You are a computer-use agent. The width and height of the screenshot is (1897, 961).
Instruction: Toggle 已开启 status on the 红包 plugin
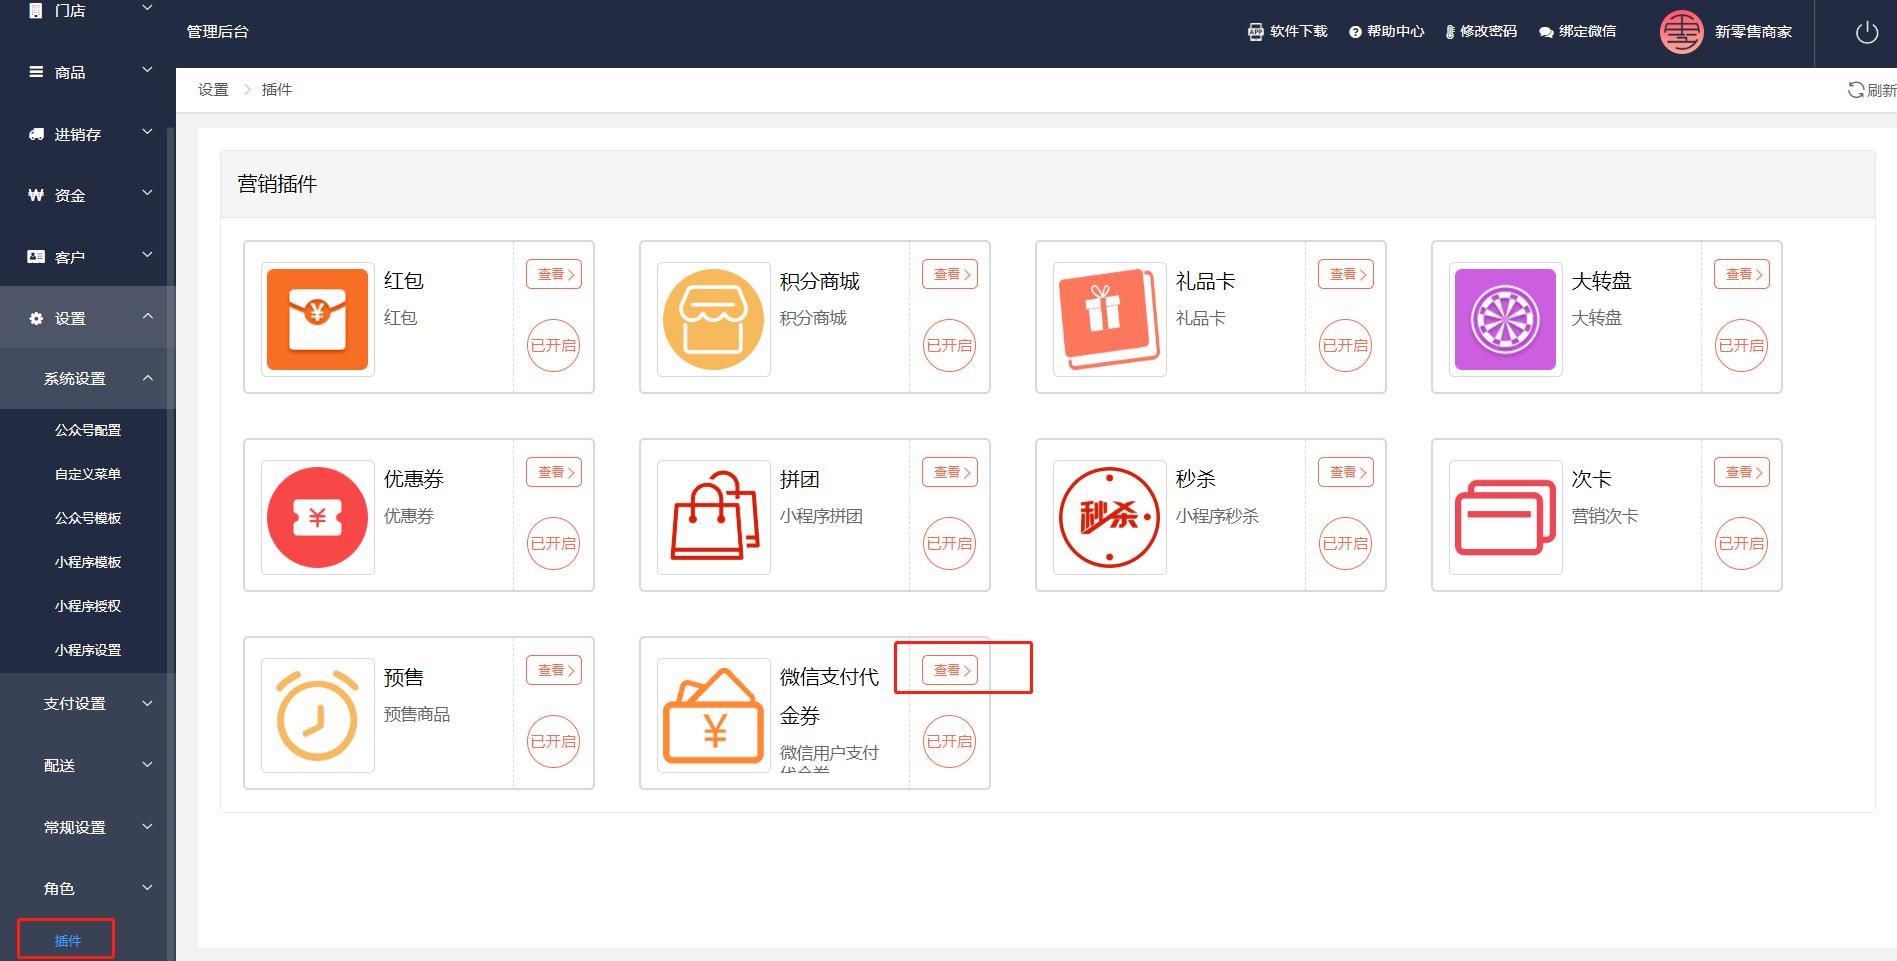(553, 345)
